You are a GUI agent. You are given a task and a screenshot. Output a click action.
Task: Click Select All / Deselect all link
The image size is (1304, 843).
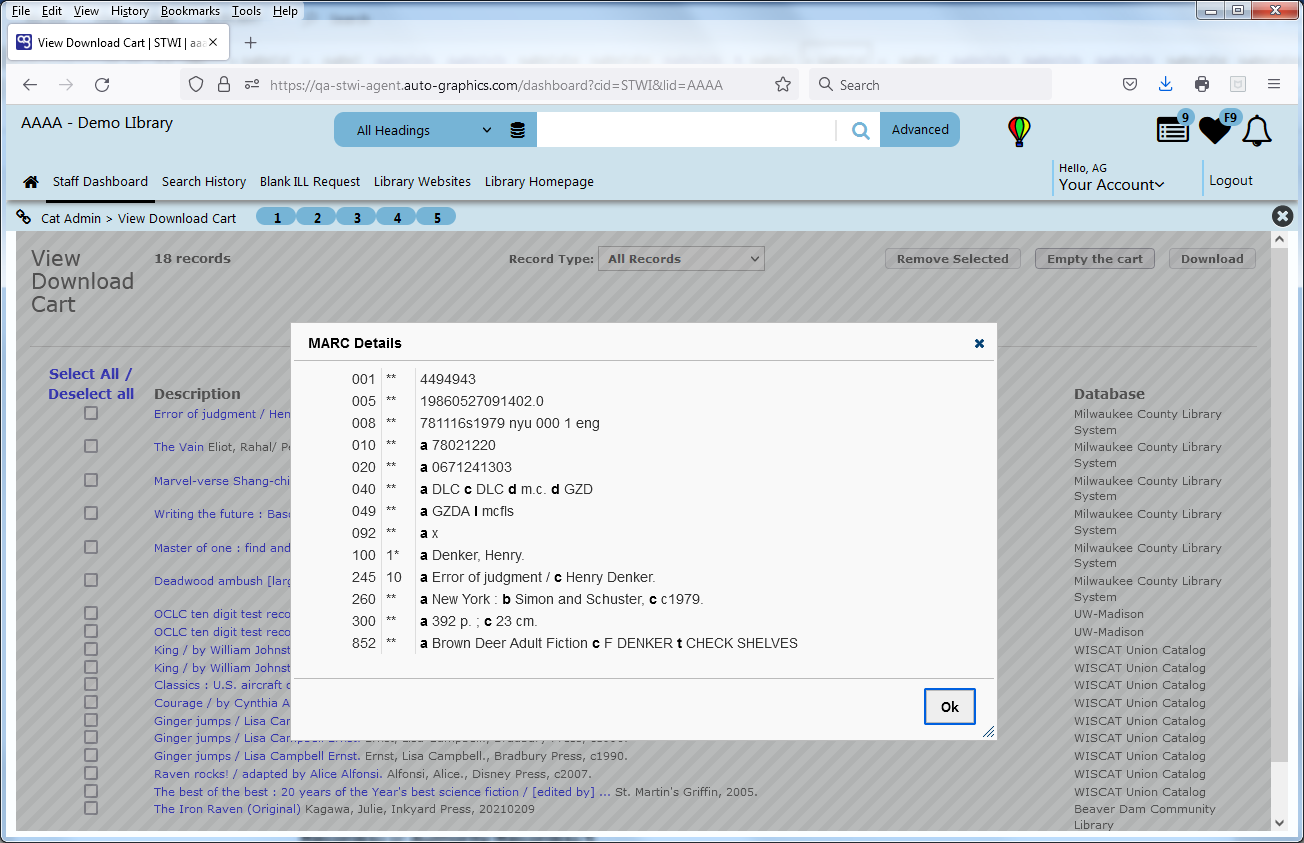(x=91, y=384)
